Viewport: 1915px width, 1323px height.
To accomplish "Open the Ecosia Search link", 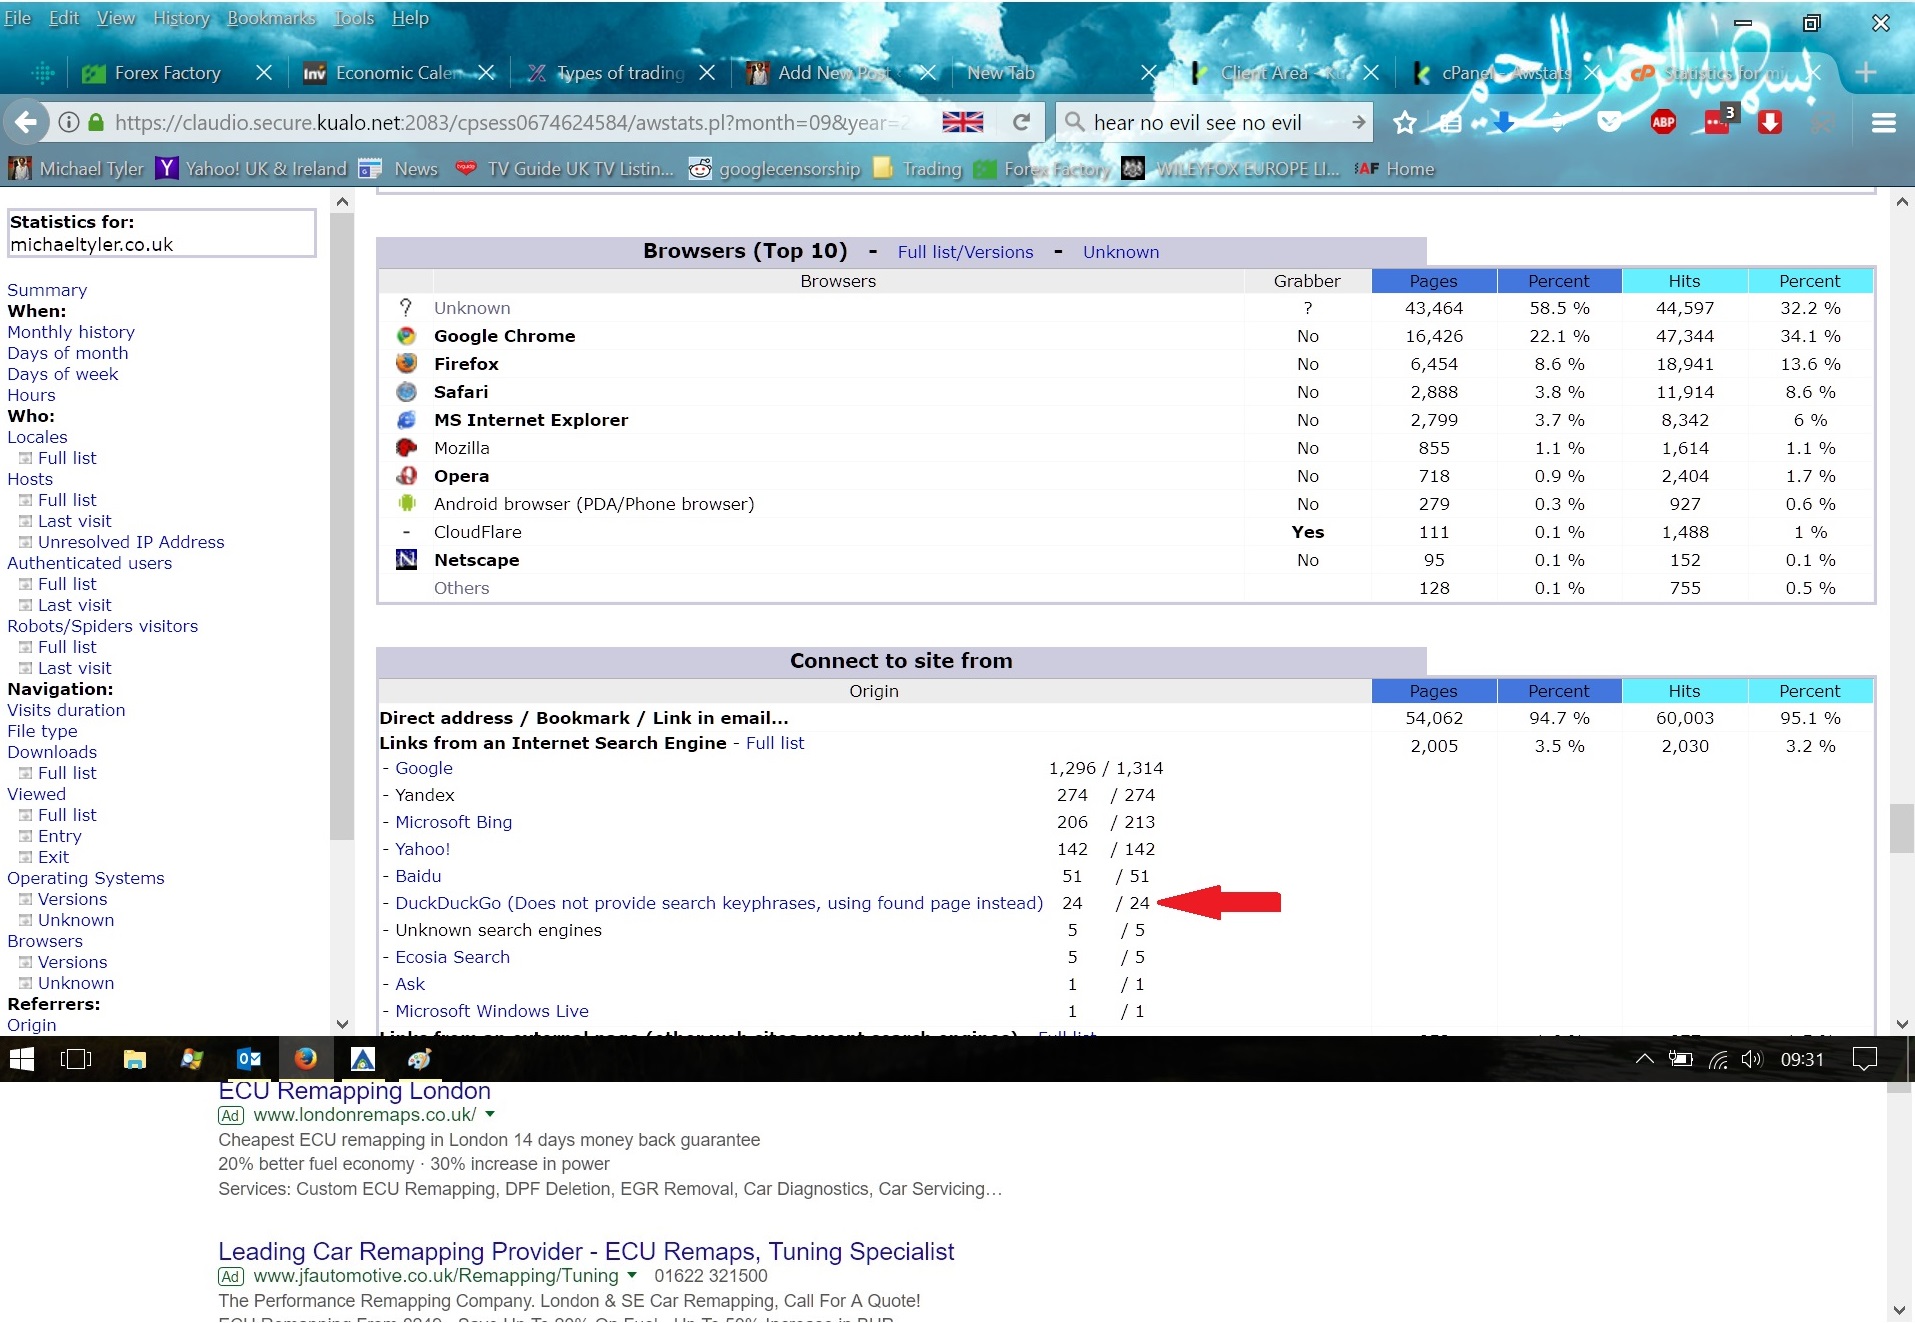I will pyautogui.click(x=452, y=957).
